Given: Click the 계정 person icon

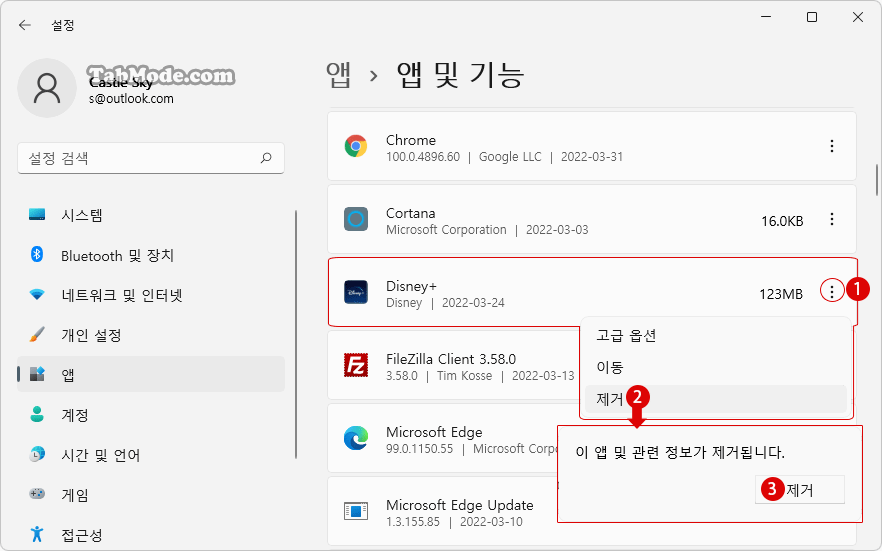Looking at the screenshot, I should tap(37, 414).
